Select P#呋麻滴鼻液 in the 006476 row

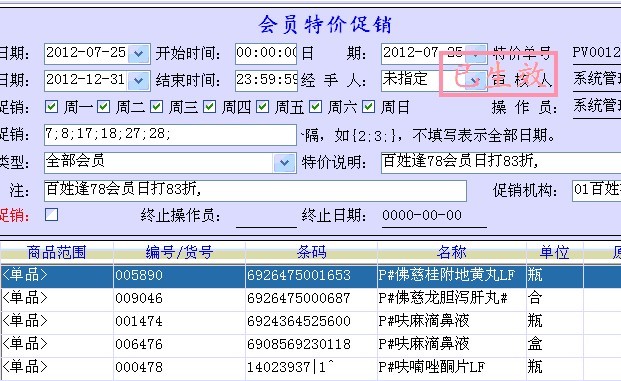[x=424, y=344]
